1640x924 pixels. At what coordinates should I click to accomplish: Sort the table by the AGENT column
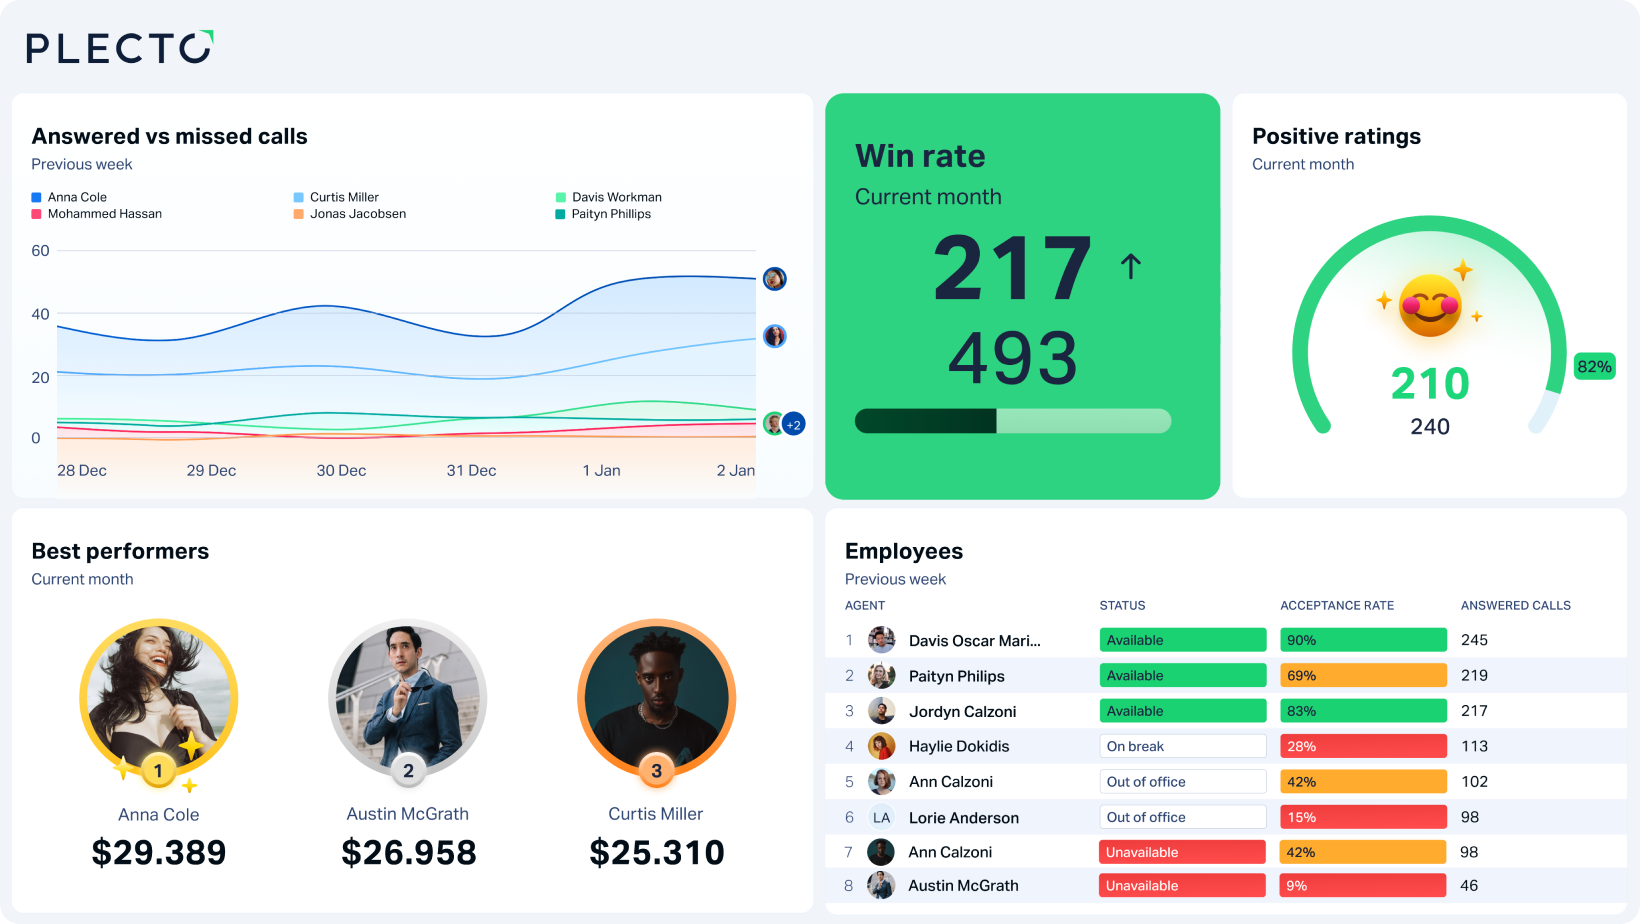click(864, 605)
